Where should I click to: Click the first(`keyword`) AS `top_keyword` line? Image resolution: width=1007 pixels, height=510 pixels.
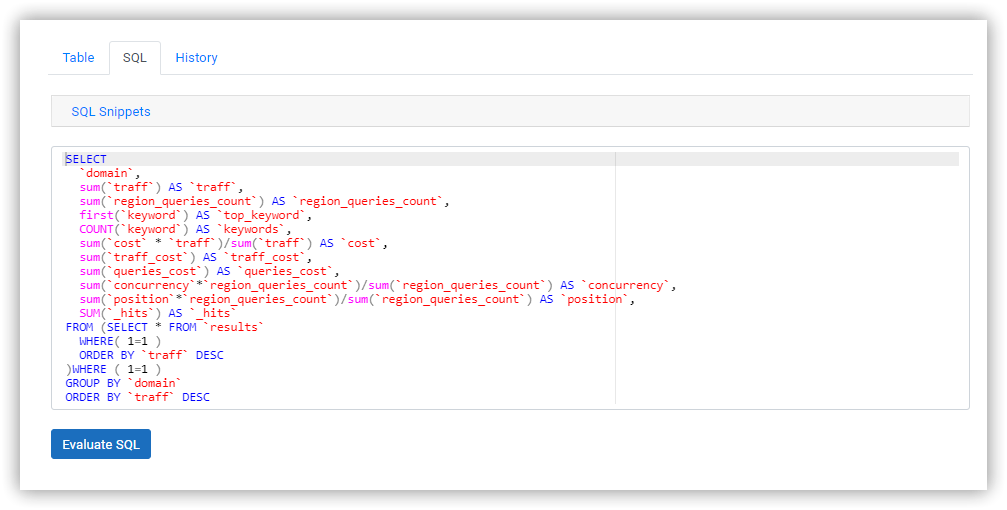click(196, 215)
